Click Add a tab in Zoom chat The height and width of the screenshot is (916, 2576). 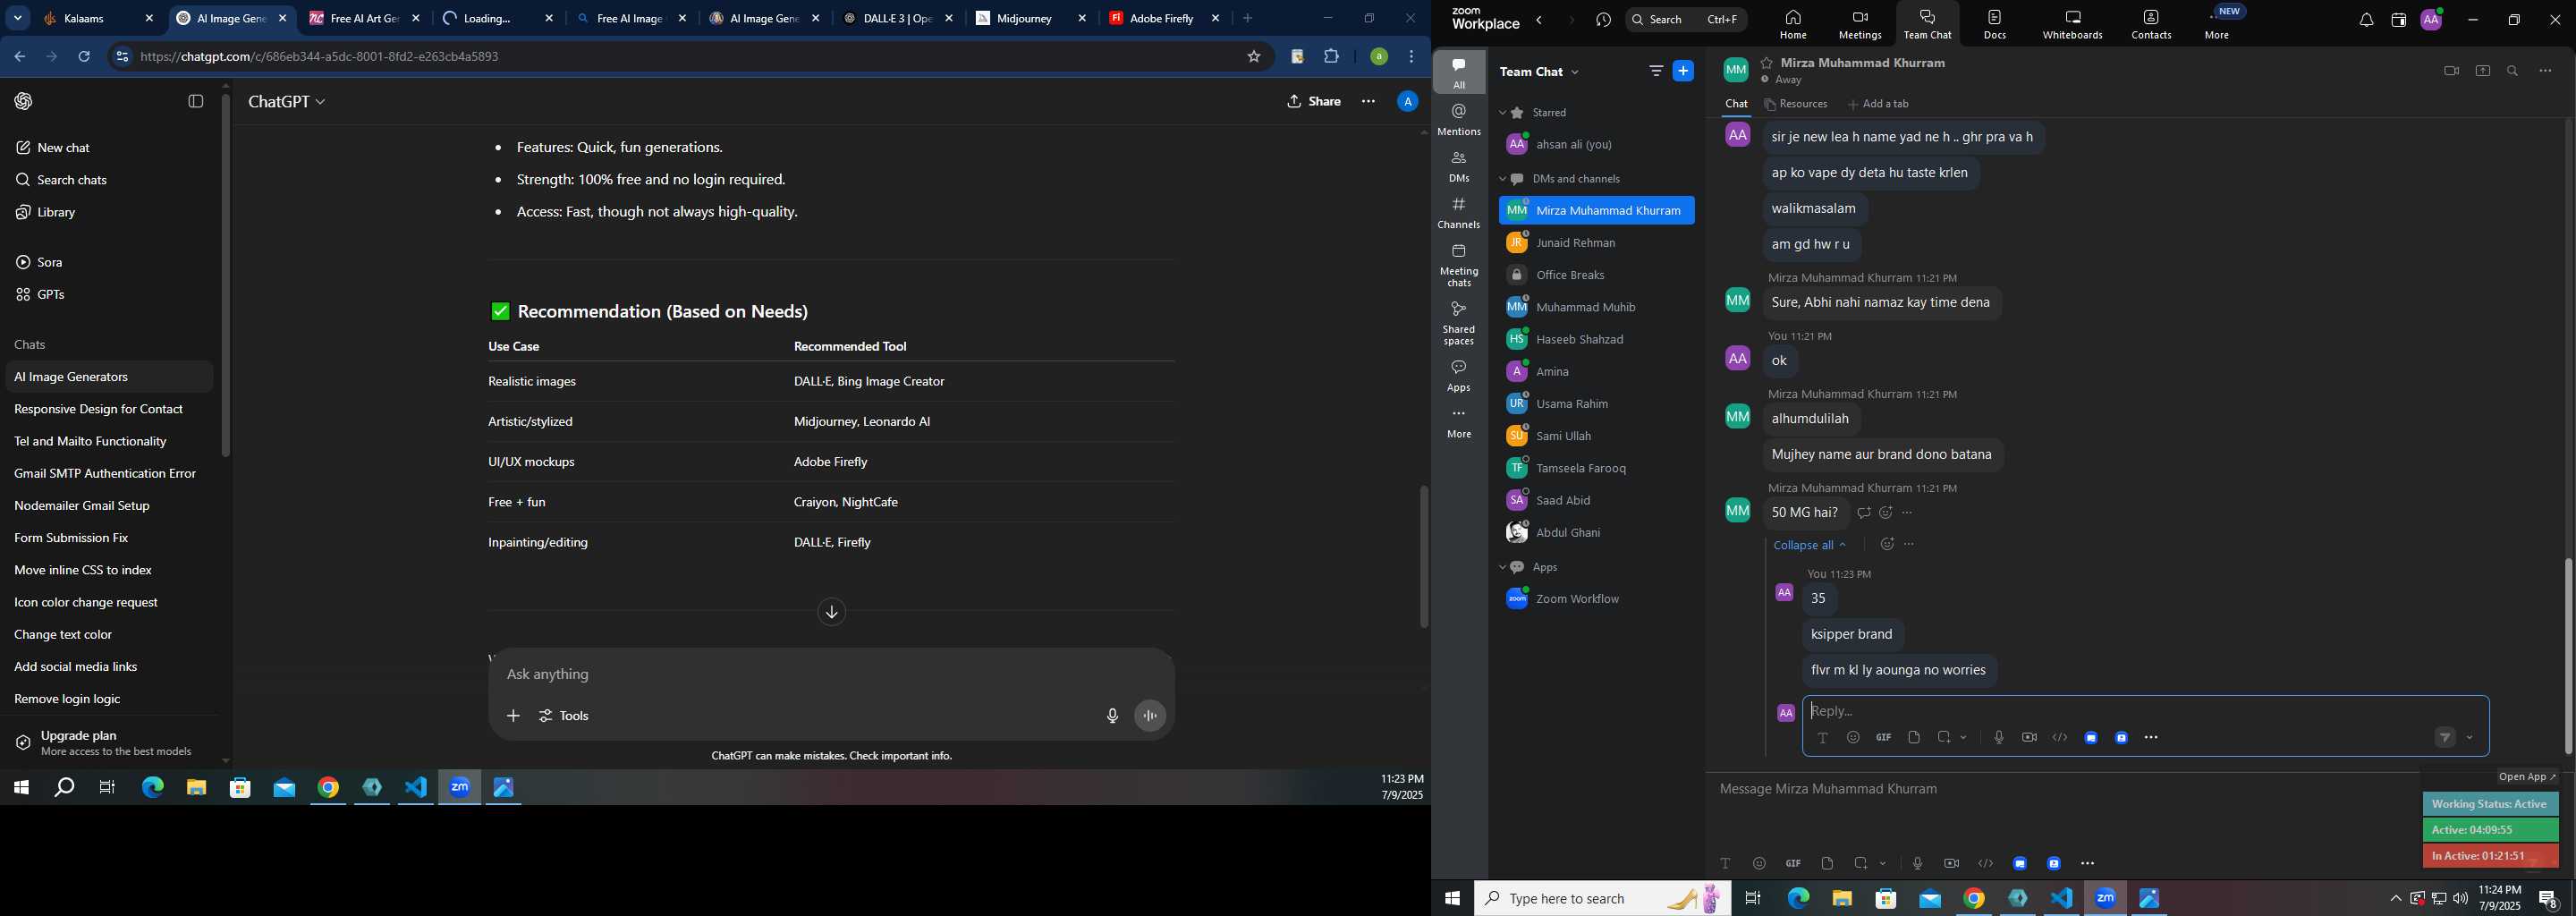(x=1878, y=104)
